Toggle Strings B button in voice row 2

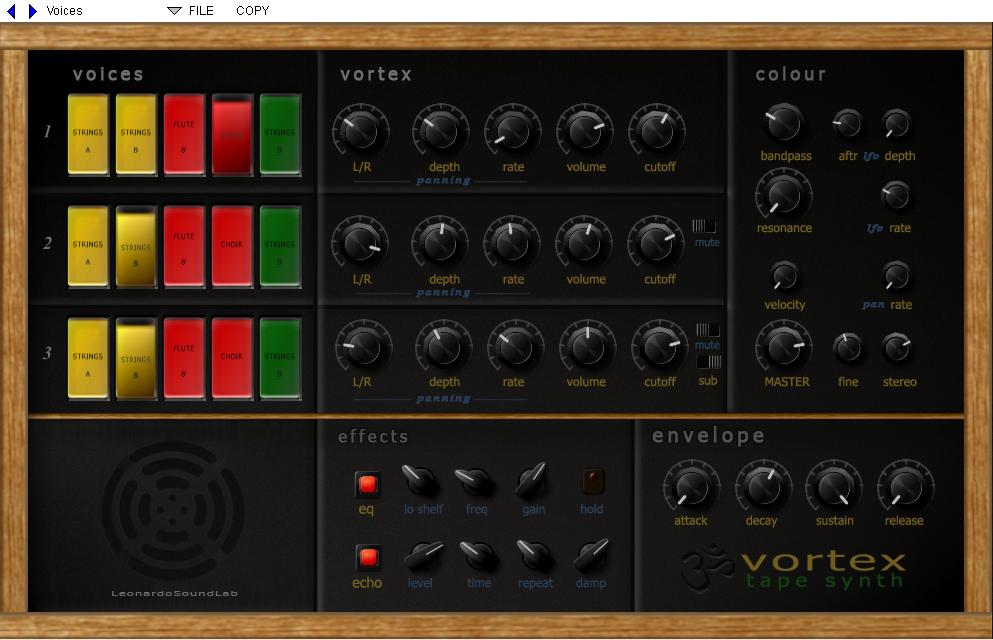[136, 246]
